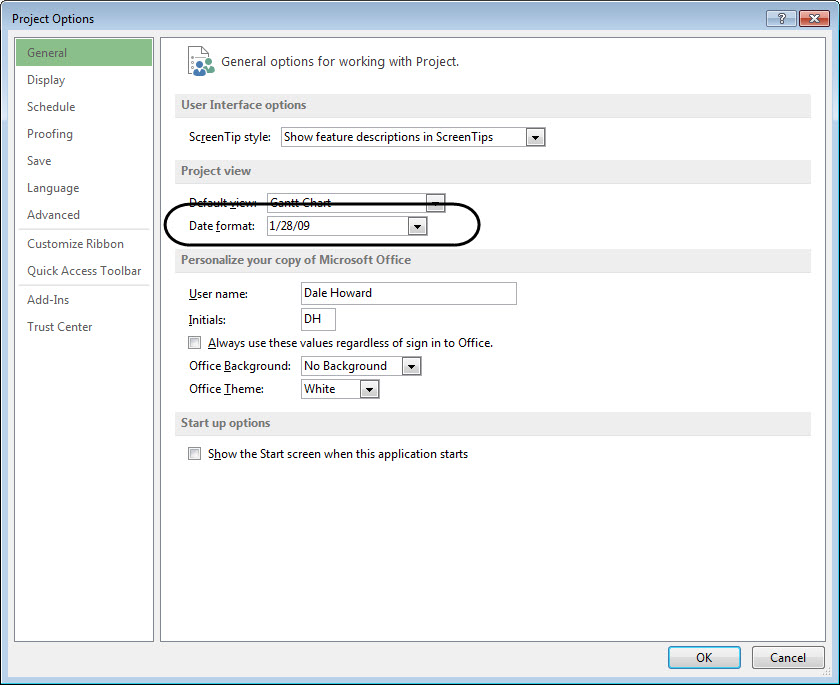This screenshot has height=685, width=840.
Task: Toggle Show the Start screen checkbox
Action: pos(194,454)
